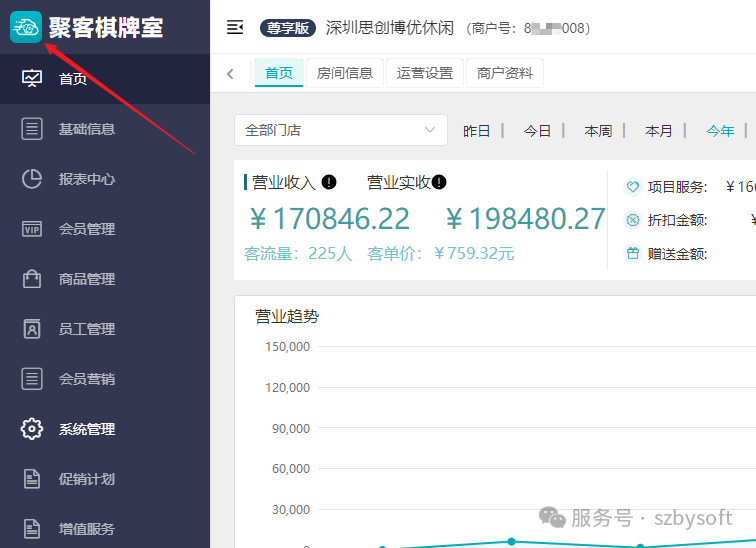Switch to the 运营设置 tab
This screenshot has width=756, height=548.
(425, 73)
